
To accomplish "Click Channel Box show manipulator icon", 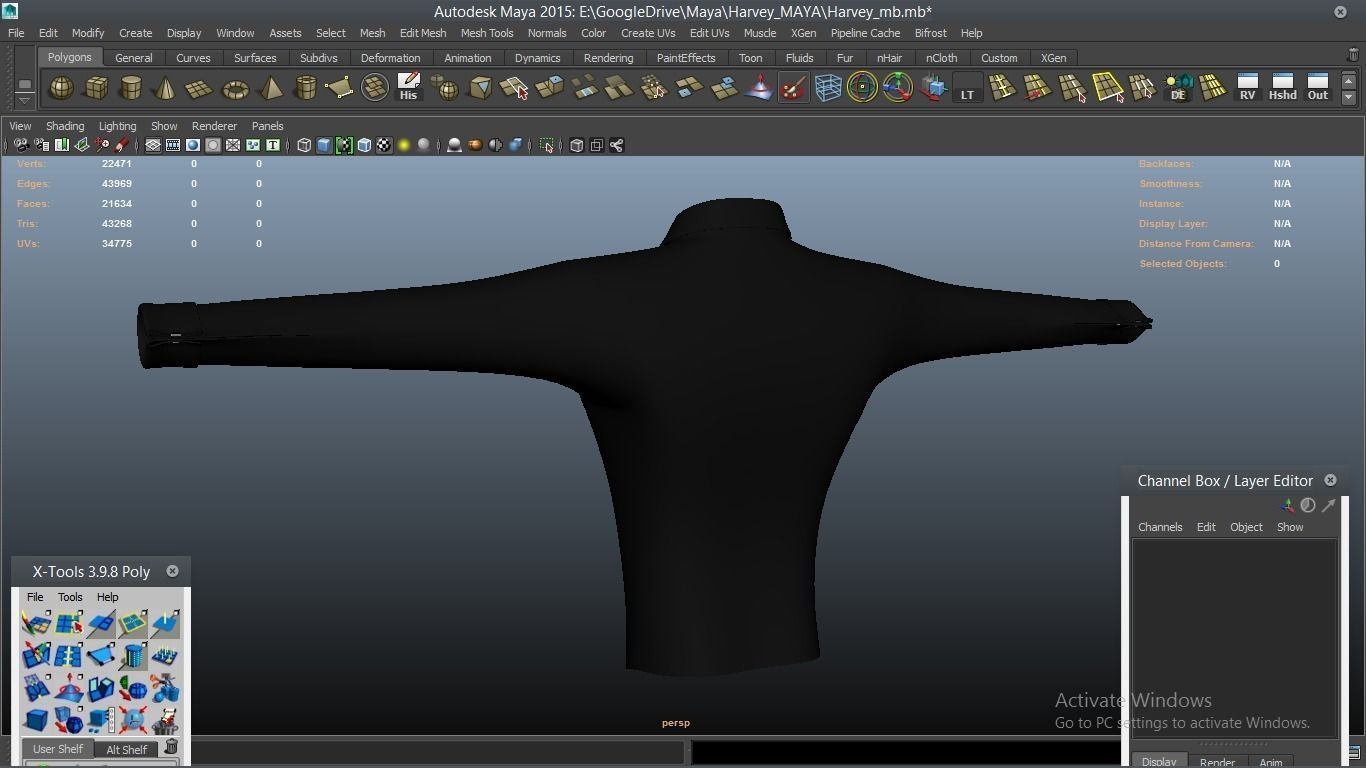I will pos(1287,506).
